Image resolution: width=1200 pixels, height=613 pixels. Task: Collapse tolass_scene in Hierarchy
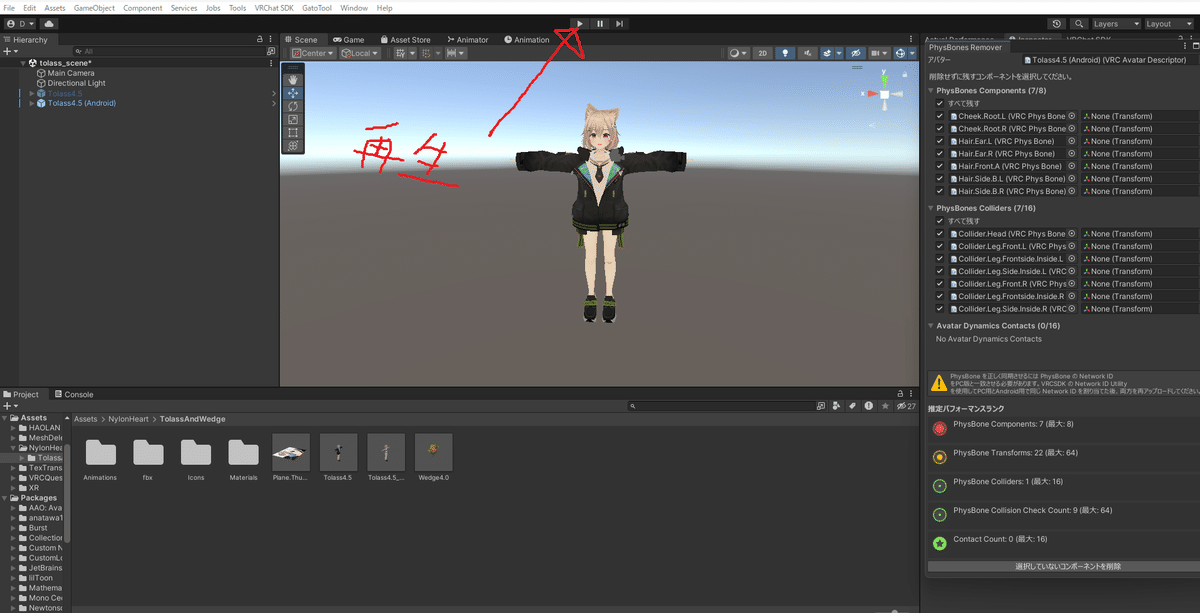pyautogui.click(x=23, y=62)
